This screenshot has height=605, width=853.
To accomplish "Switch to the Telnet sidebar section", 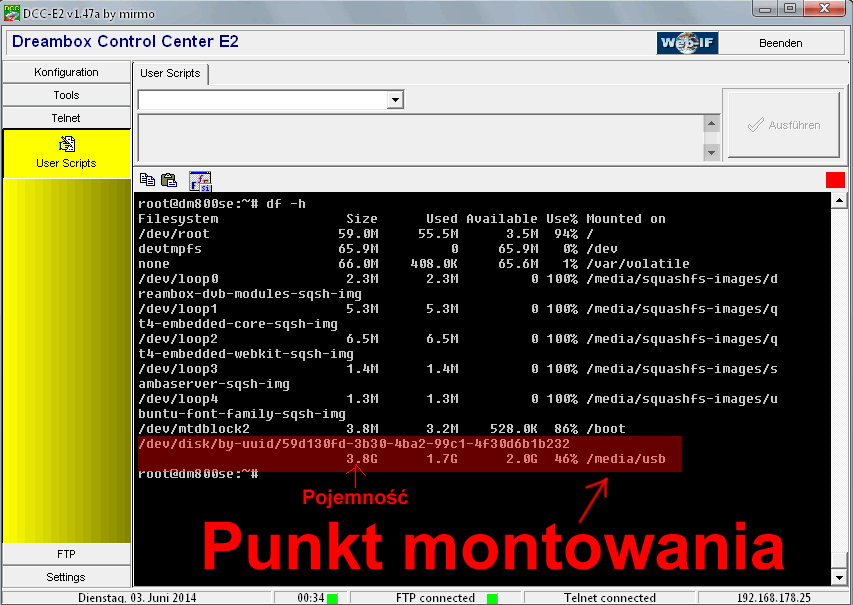I will click(66, 118).
